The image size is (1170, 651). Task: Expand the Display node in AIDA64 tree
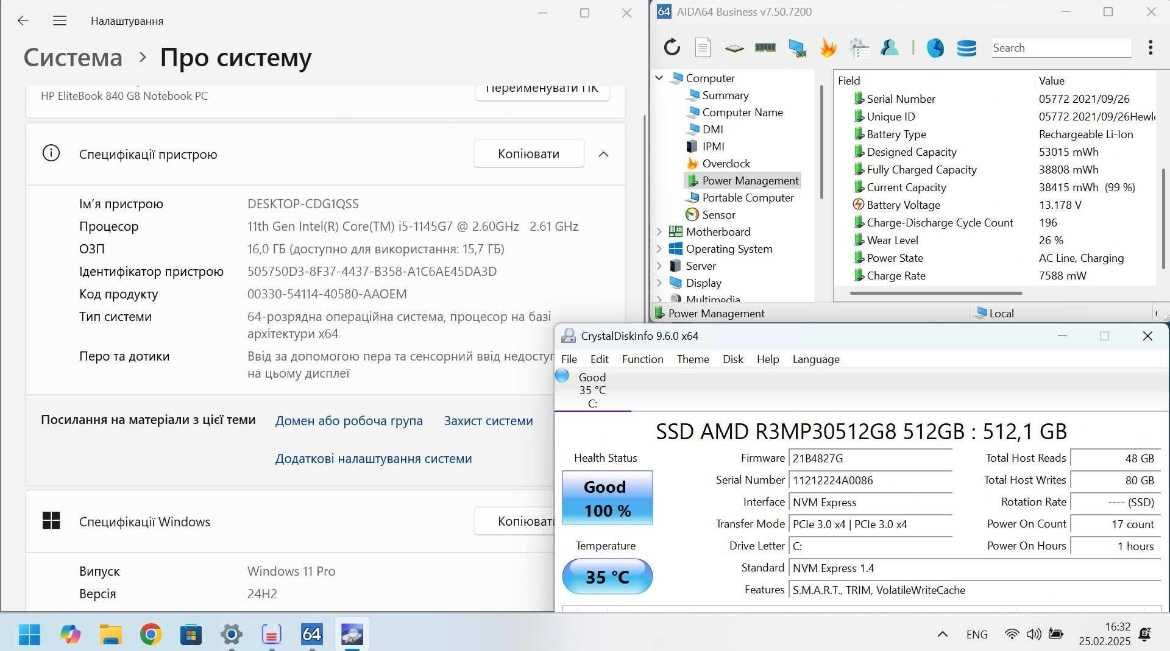pyautogui.click(x=659, y=283)
